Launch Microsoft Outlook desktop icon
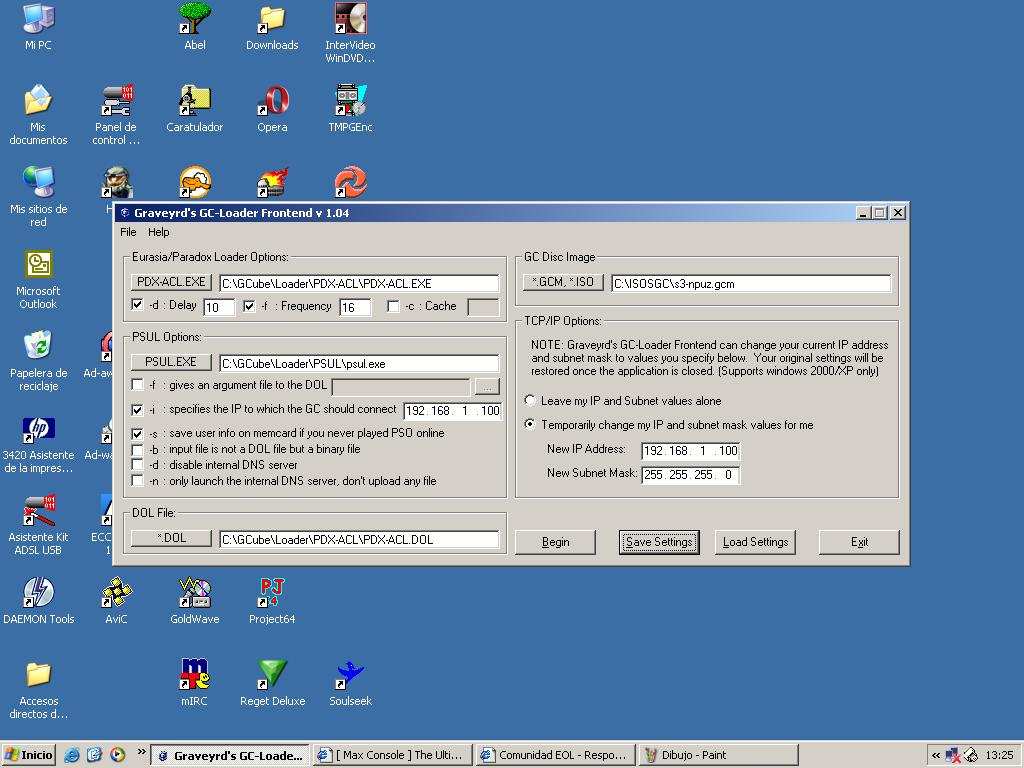 point(38,279)
